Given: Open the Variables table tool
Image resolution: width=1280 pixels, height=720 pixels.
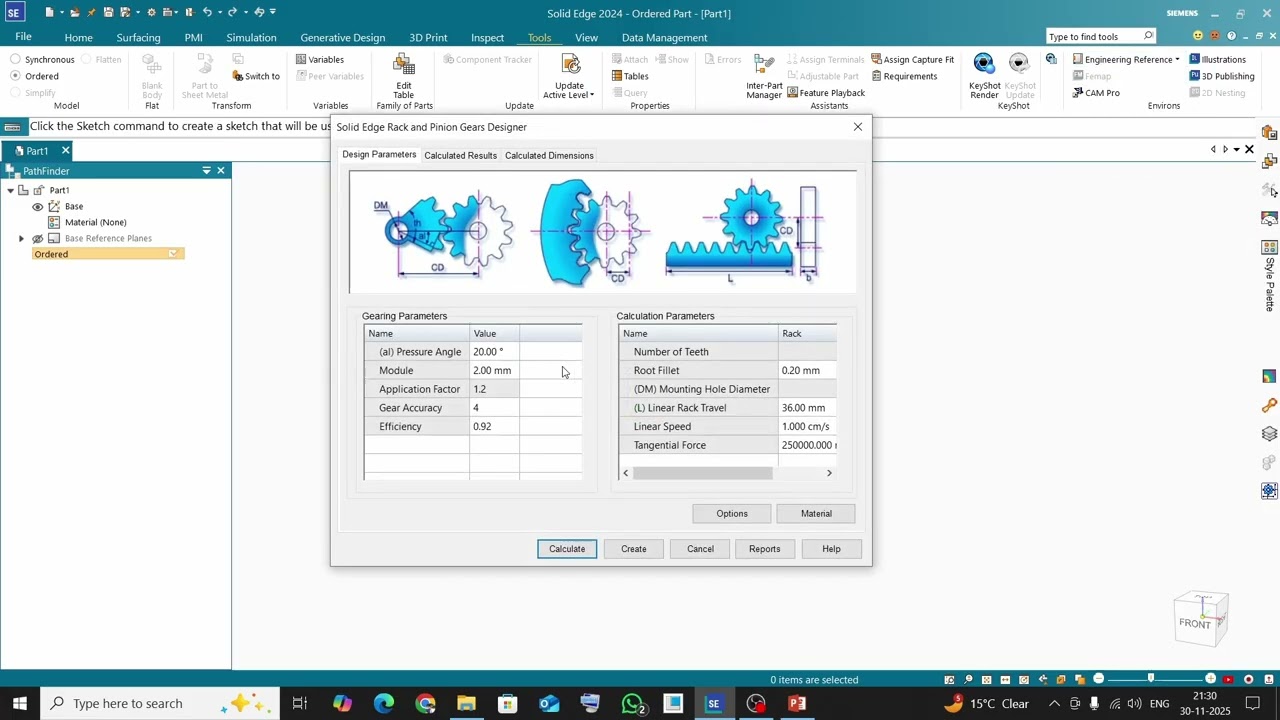Looking at the screenshot, I should pos(320,59).
